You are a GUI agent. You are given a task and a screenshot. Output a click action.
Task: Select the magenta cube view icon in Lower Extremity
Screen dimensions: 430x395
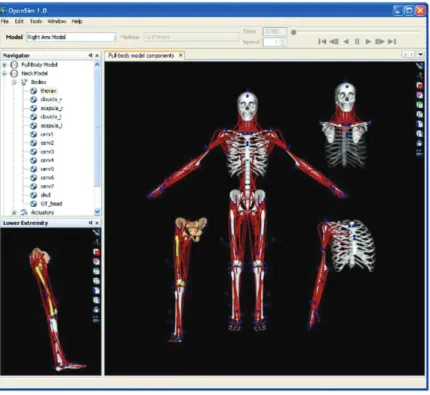96,262
